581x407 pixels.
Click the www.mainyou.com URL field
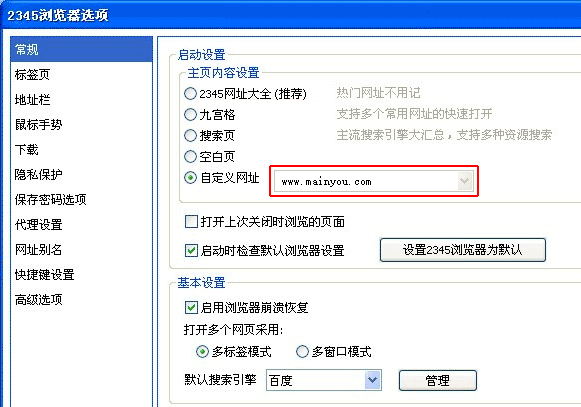click(374, 181)
